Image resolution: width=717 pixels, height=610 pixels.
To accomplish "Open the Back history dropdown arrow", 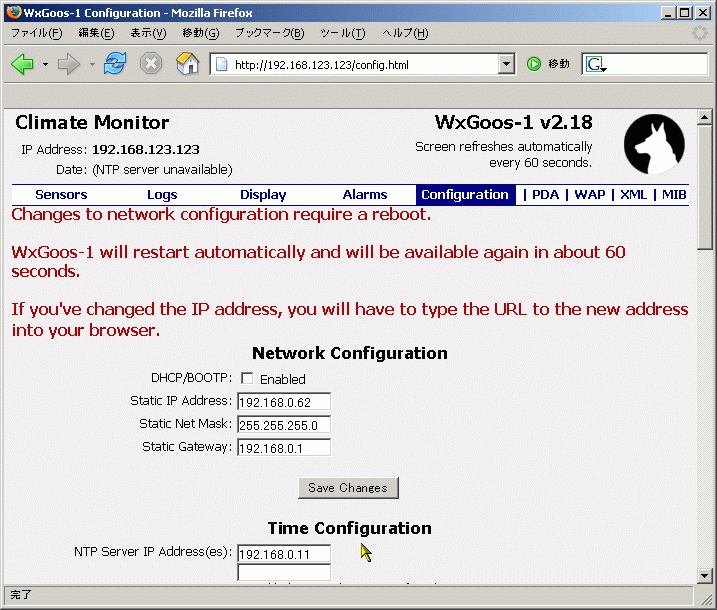I will pos(45,64).
